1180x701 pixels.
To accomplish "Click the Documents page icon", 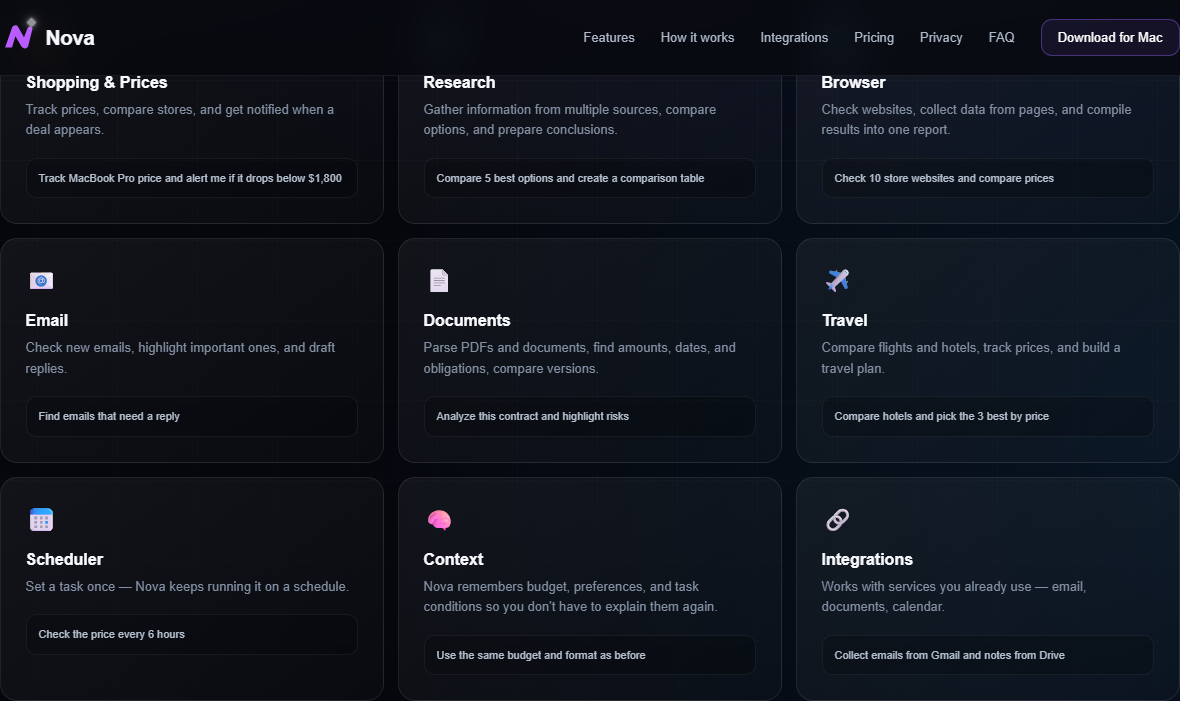I will [x=439, y=280].
